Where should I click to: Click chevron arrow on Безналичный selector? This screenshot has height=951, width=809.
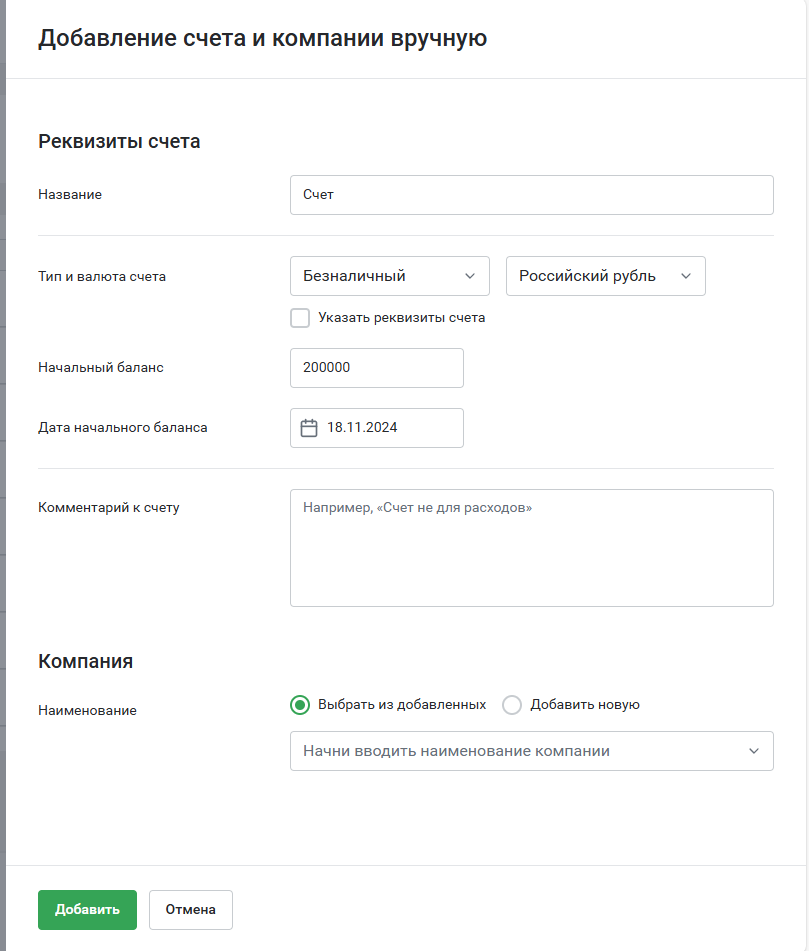tap(469, 276)
